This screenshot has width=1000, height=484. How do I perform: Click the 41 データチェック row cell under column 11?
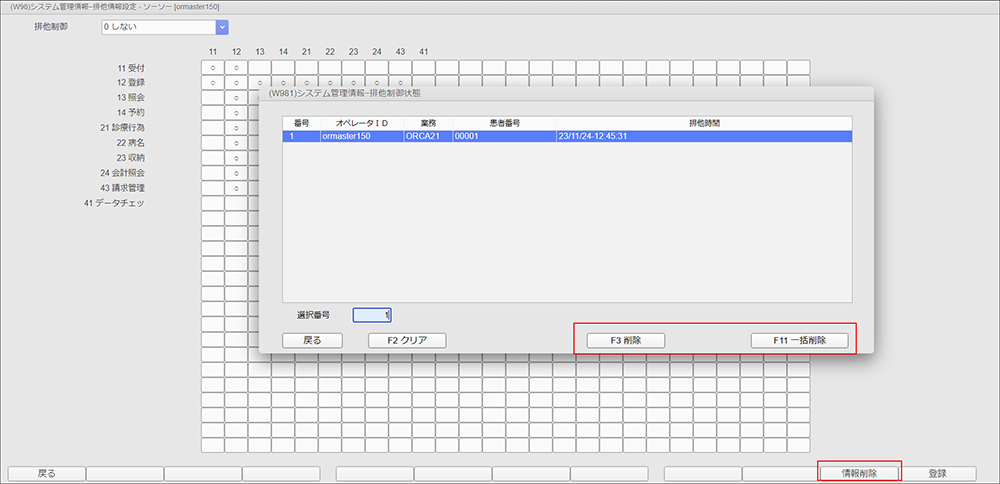click(212, 203)
